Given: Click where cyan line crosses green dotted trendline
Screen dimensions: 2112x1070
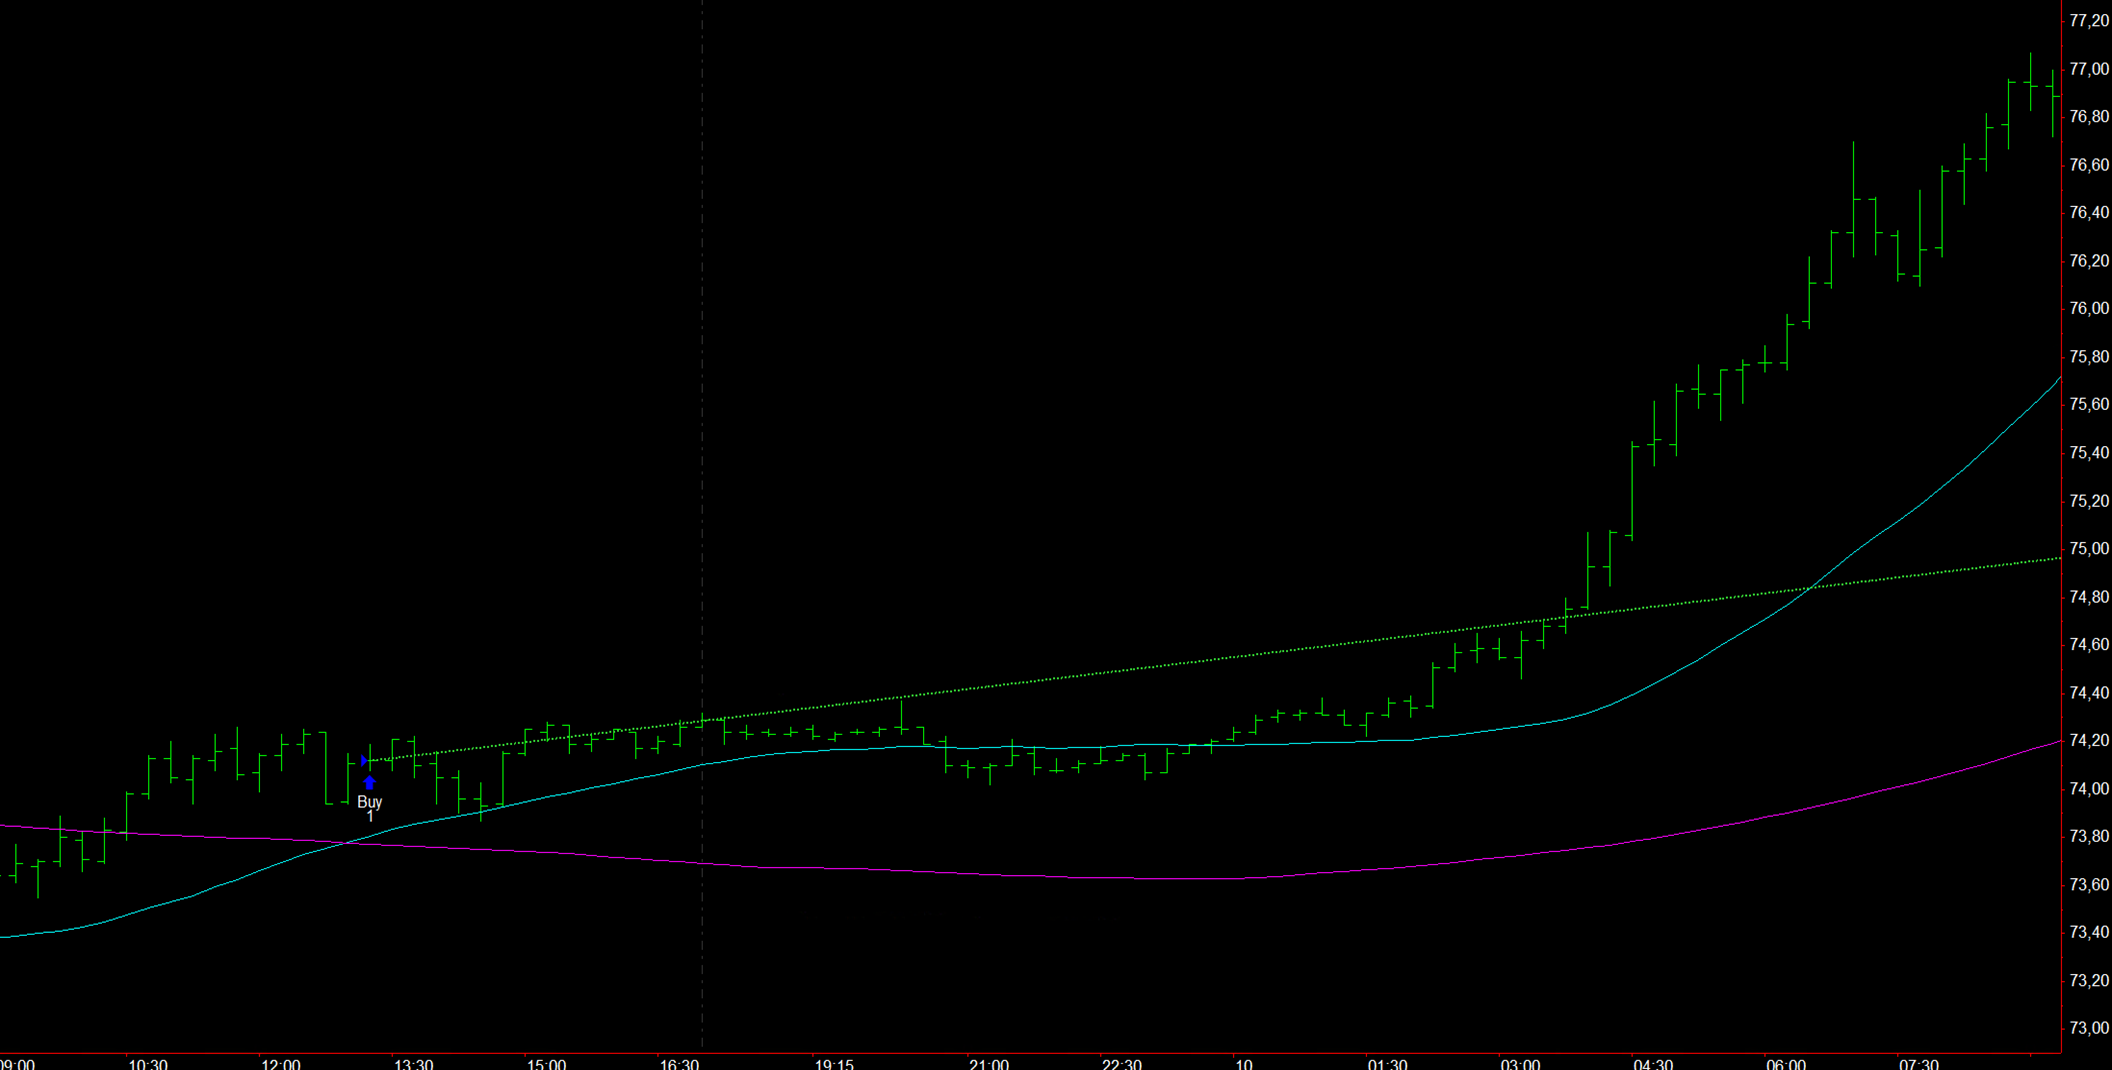Looking at the screenshot, I should pos(1810,588).
